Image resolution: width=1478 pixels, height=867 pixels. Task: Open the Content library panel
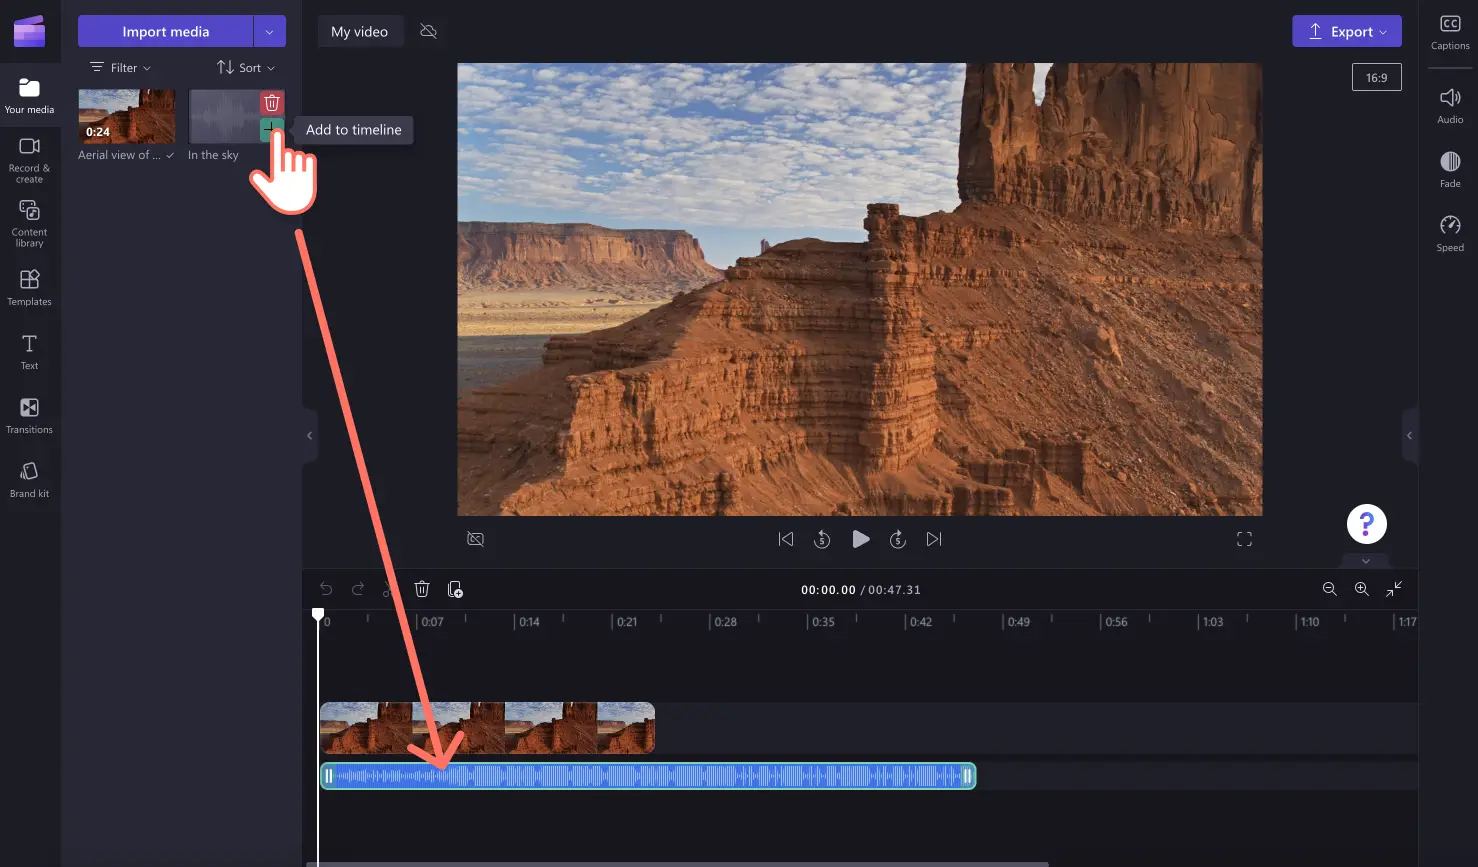[x=29, y=223]
